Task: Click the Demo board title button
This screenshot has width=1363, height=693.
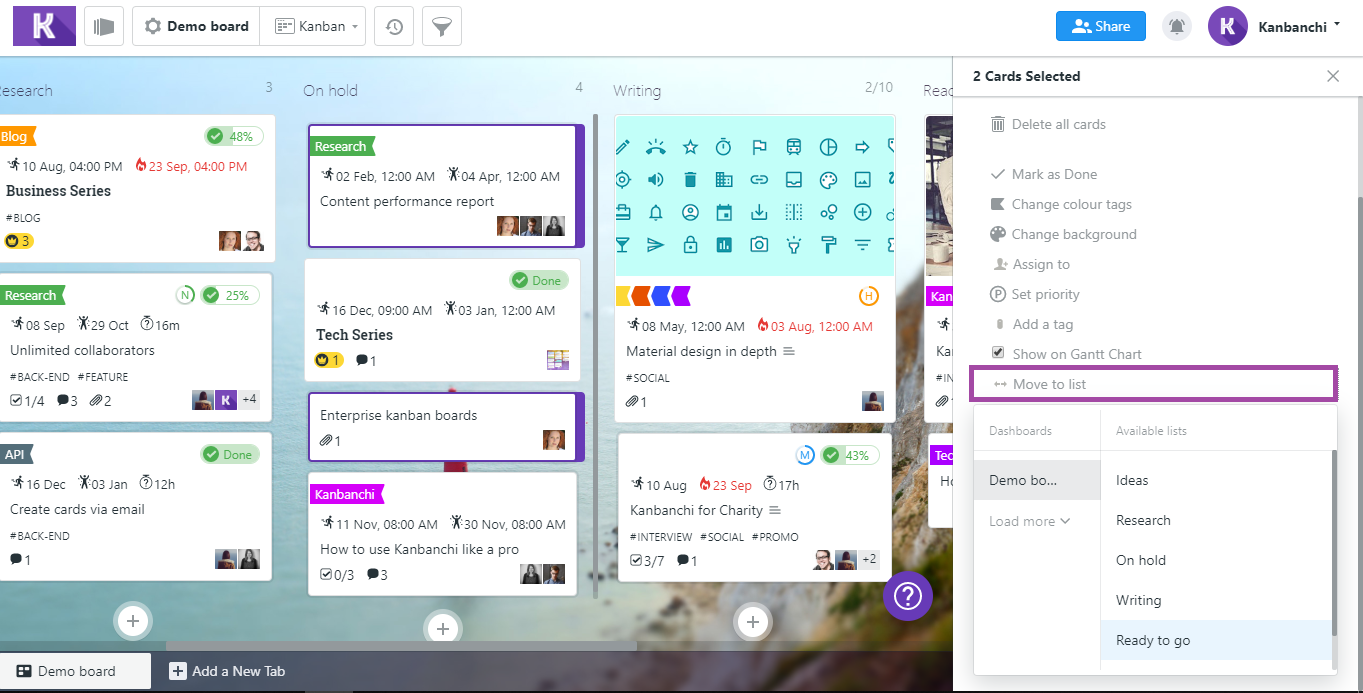Action: 196,27
